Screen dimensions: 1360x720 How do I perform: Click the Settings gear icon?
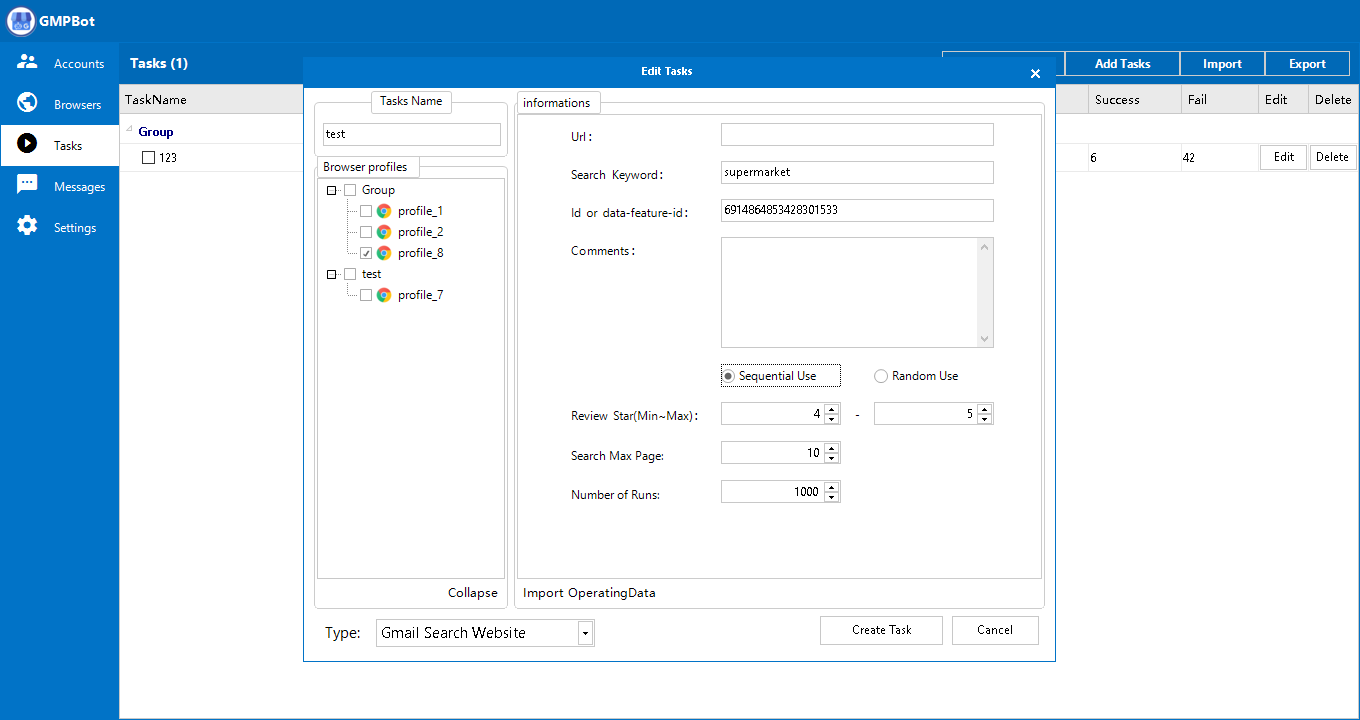(27, 226)
